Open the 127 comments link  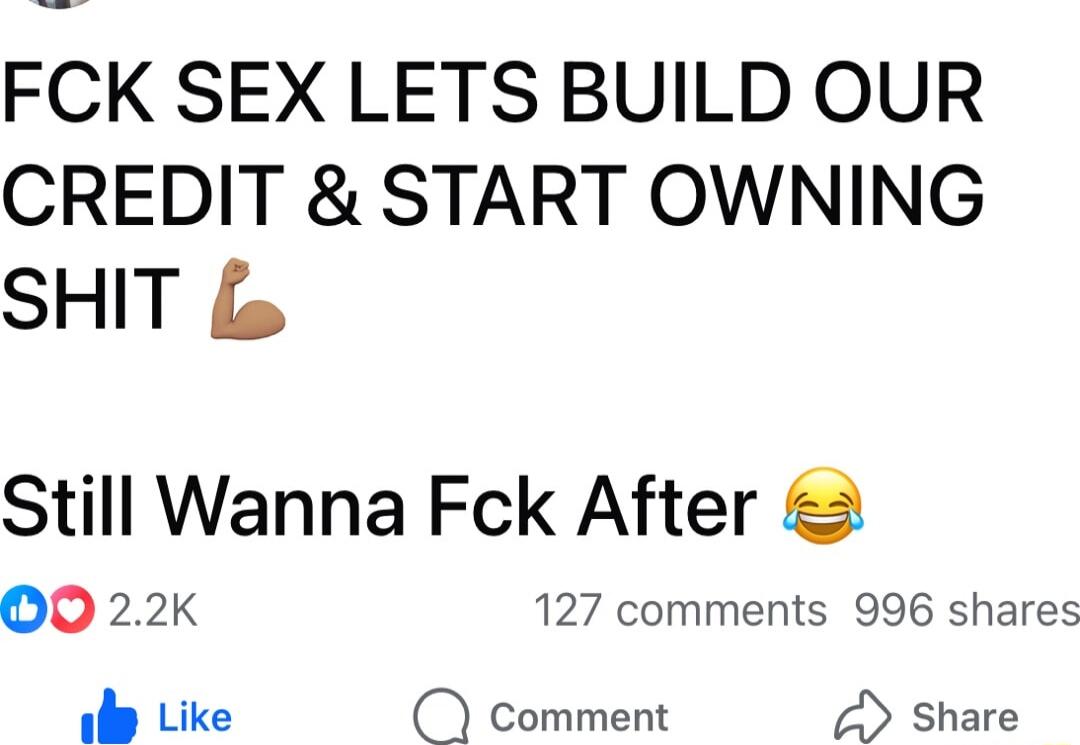[680, 610]
